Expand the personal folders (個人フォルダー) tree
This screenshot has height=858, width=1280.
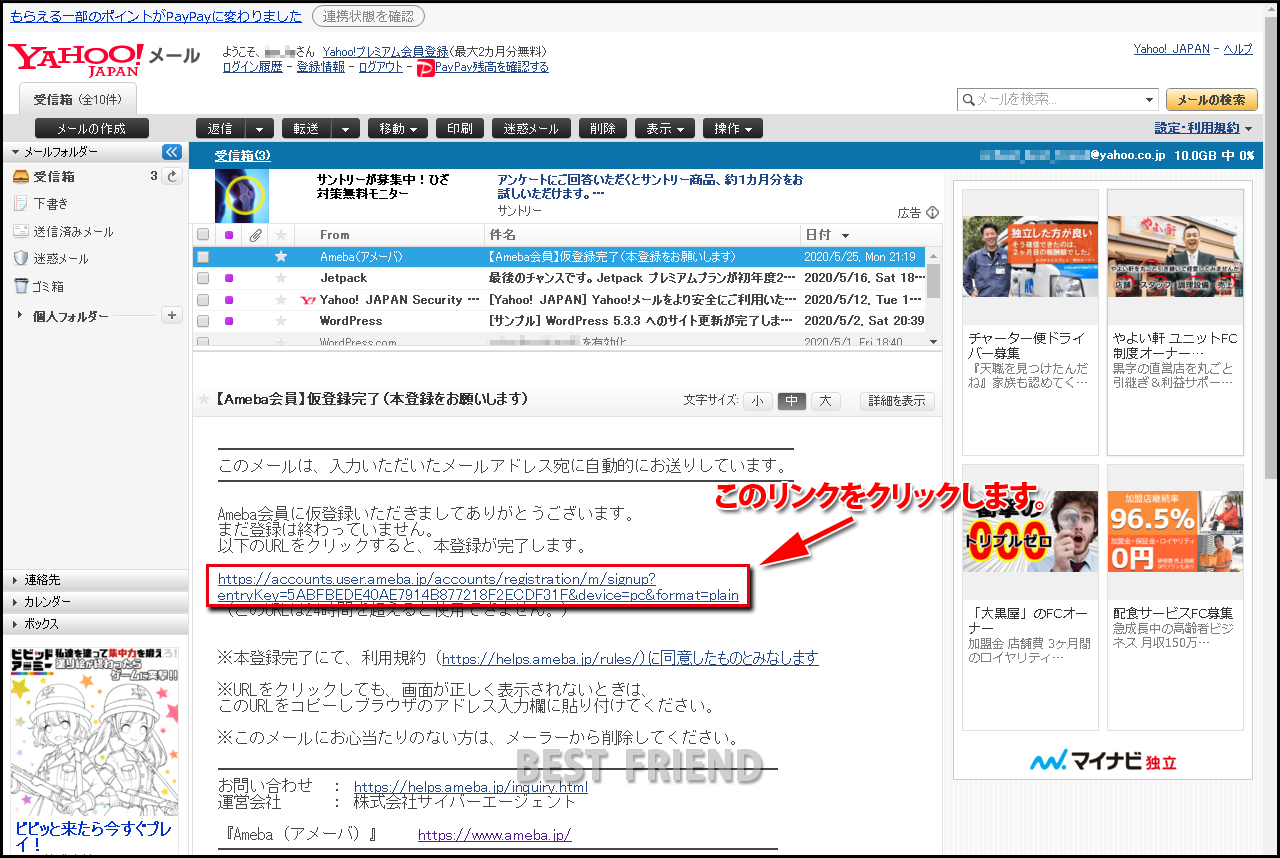point(21,316)
